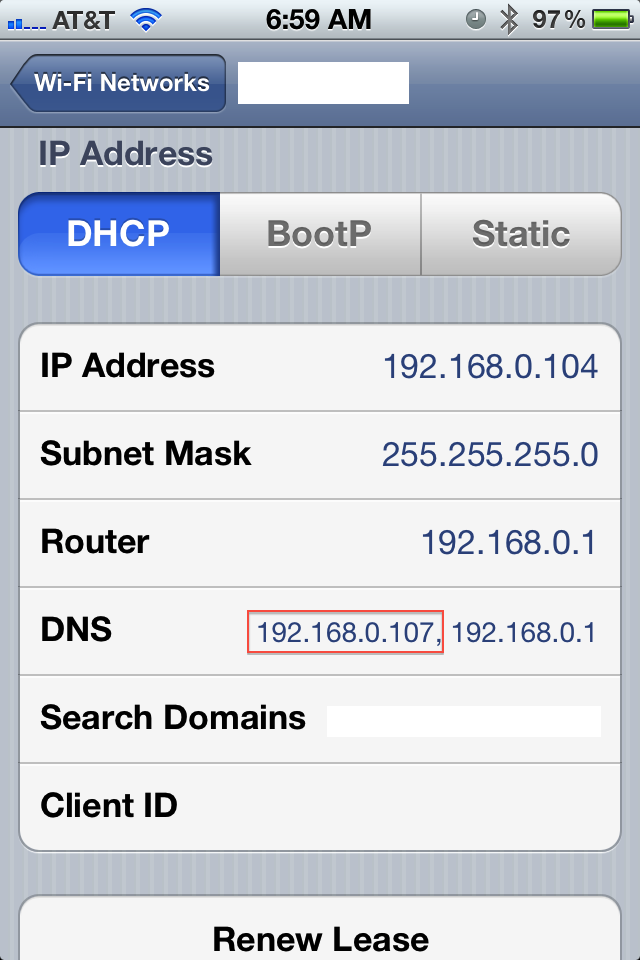Tap the Renew Lease button

320,931
